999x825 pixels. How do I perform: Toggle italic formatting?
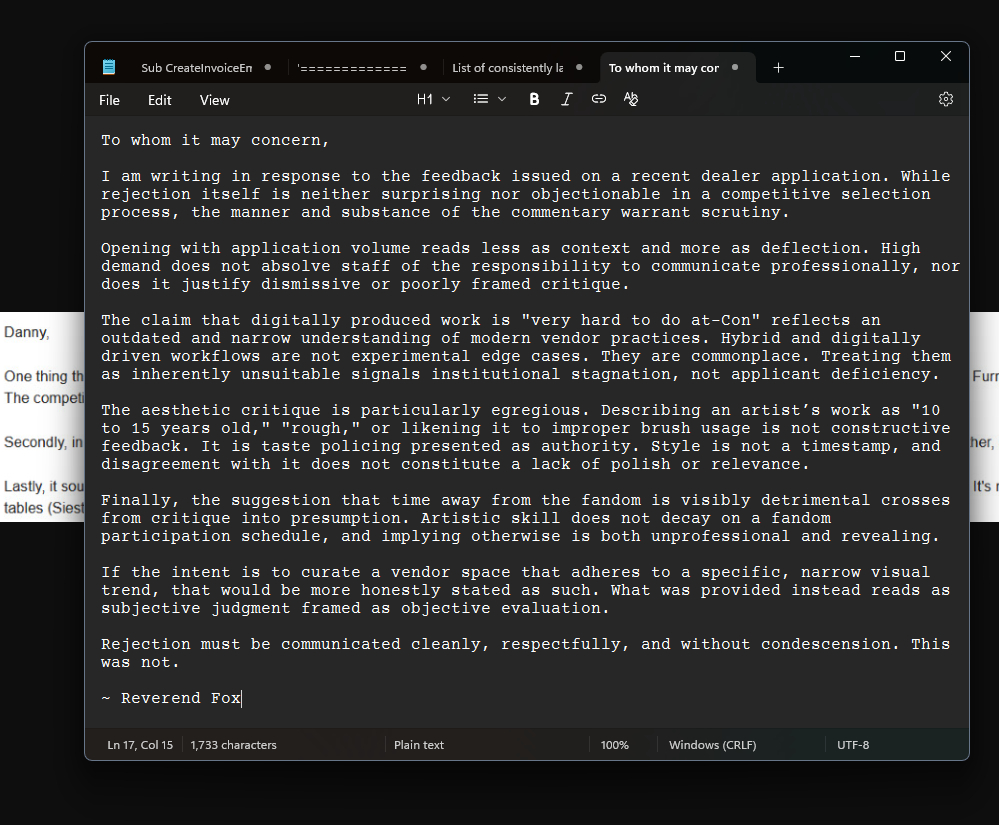[x=567, y=99]
